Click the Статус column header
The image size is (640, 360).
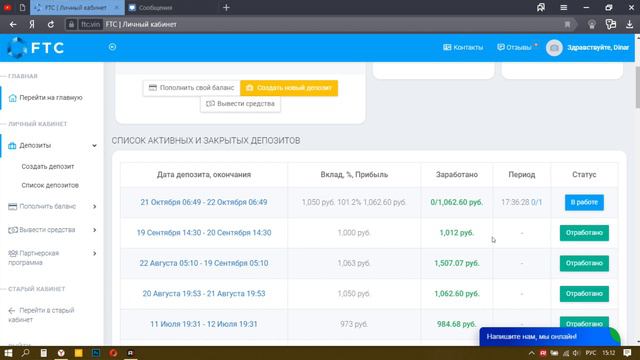pos(584,175)
